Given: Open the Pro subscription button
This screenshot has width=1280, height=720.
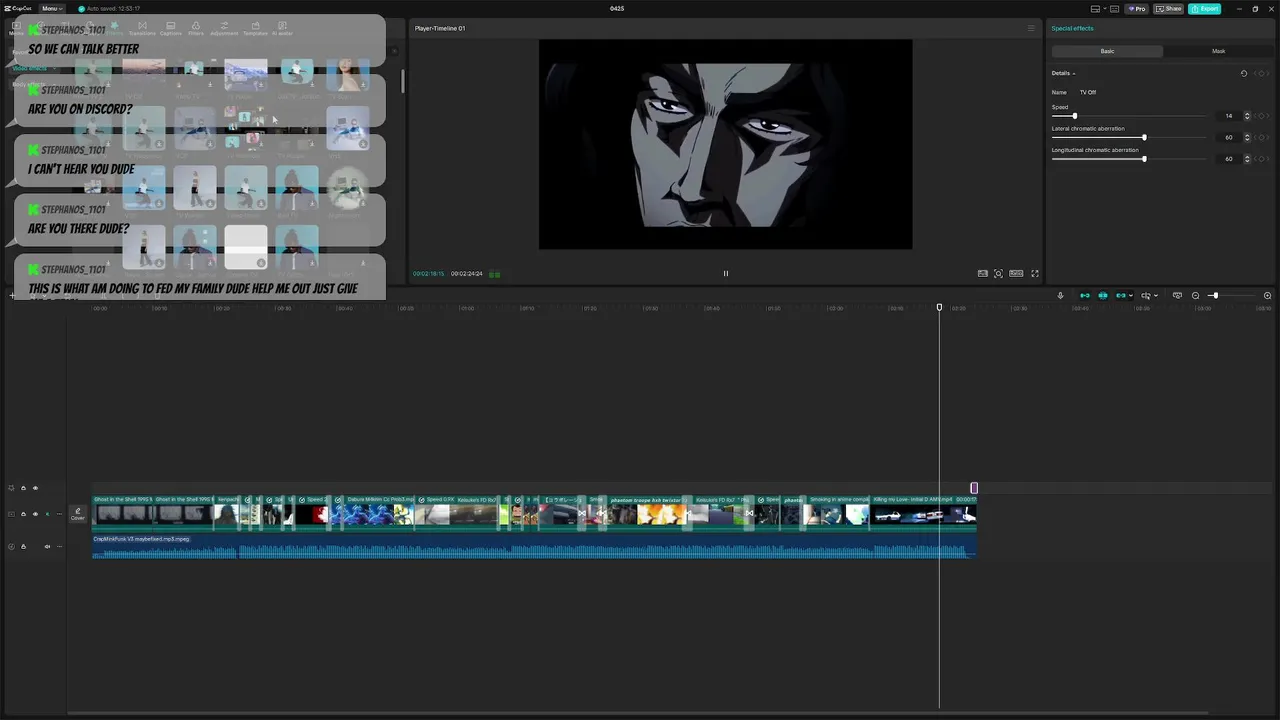Looking at the screenshot, I should (x=1136, y=8).
